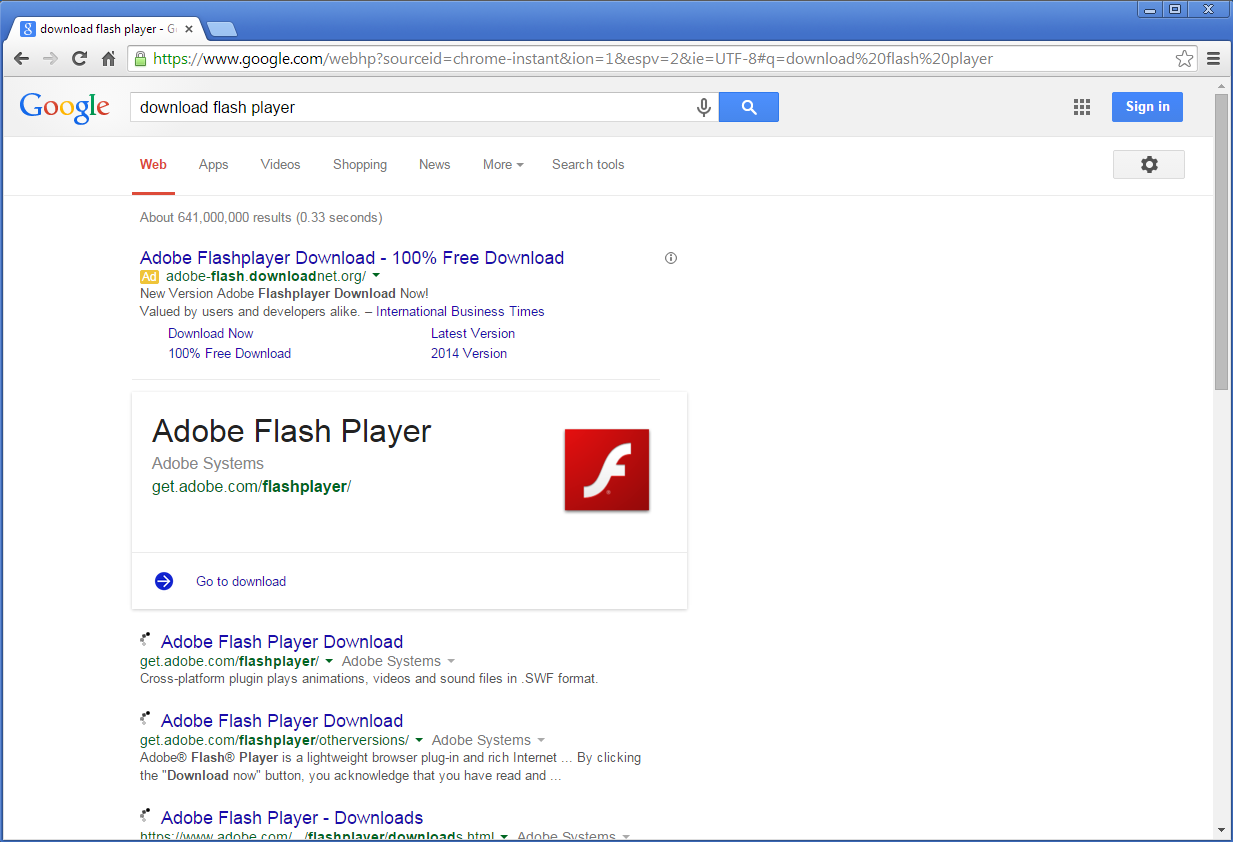Open the otherversions Adobe Flash Player Download result
Viewport: 1233px width, 842px height.
tap(282, 721)
